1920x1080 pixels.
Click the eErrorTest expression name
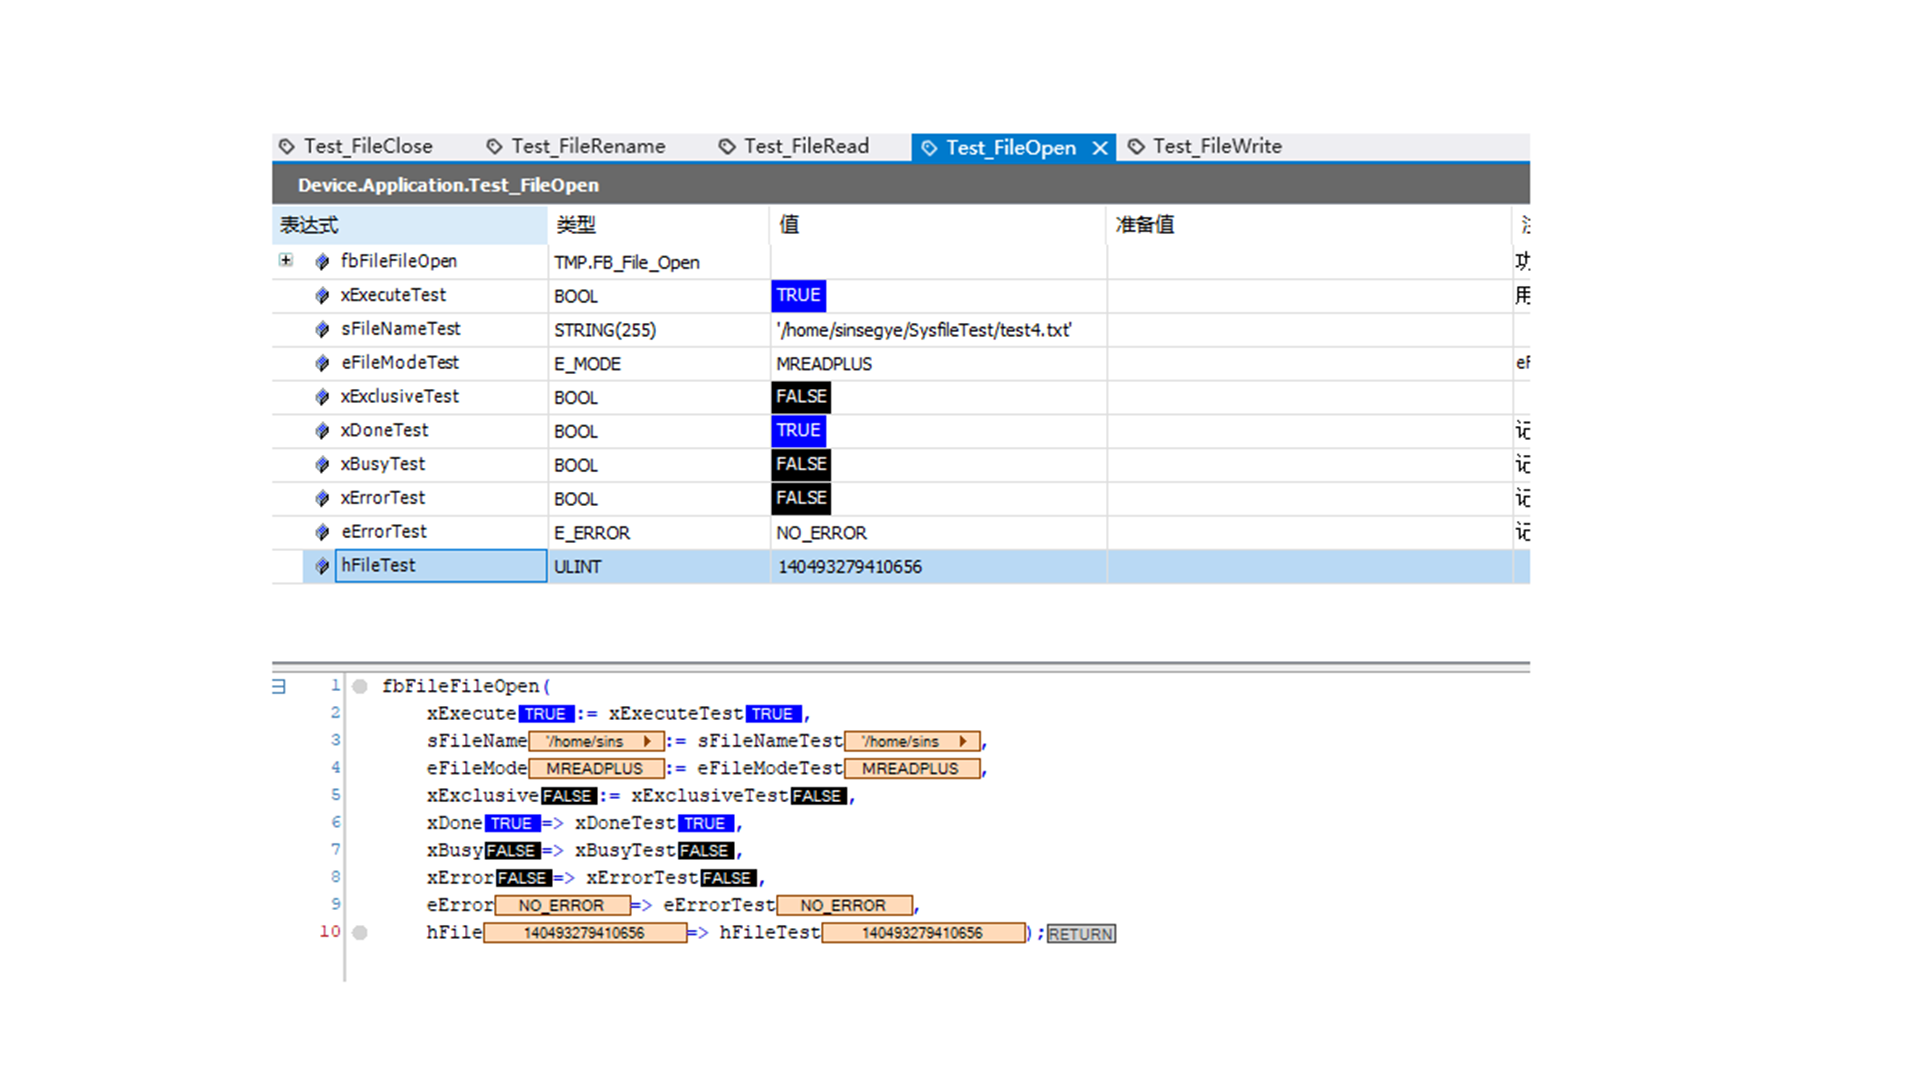click(384, 531)
